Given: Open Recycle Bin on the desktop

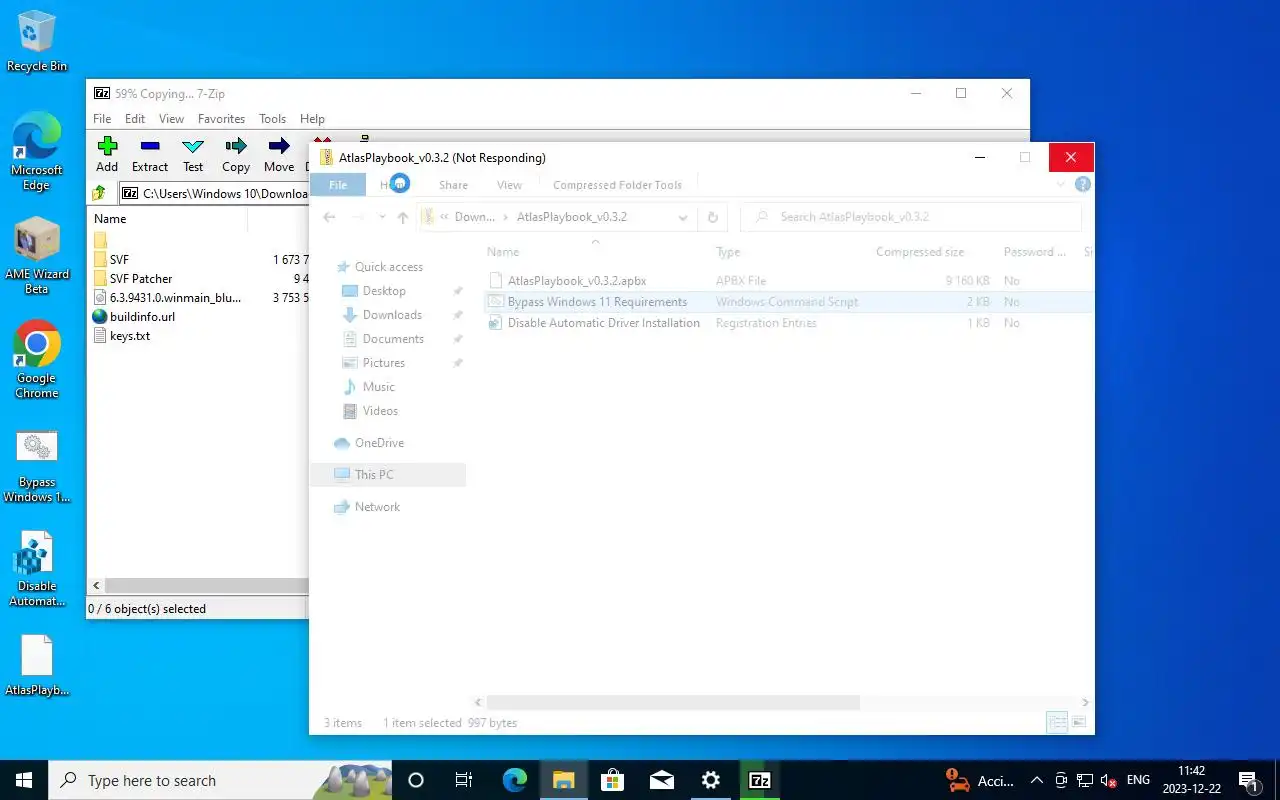Looking at the screenshot, I should tap(37, 42).
